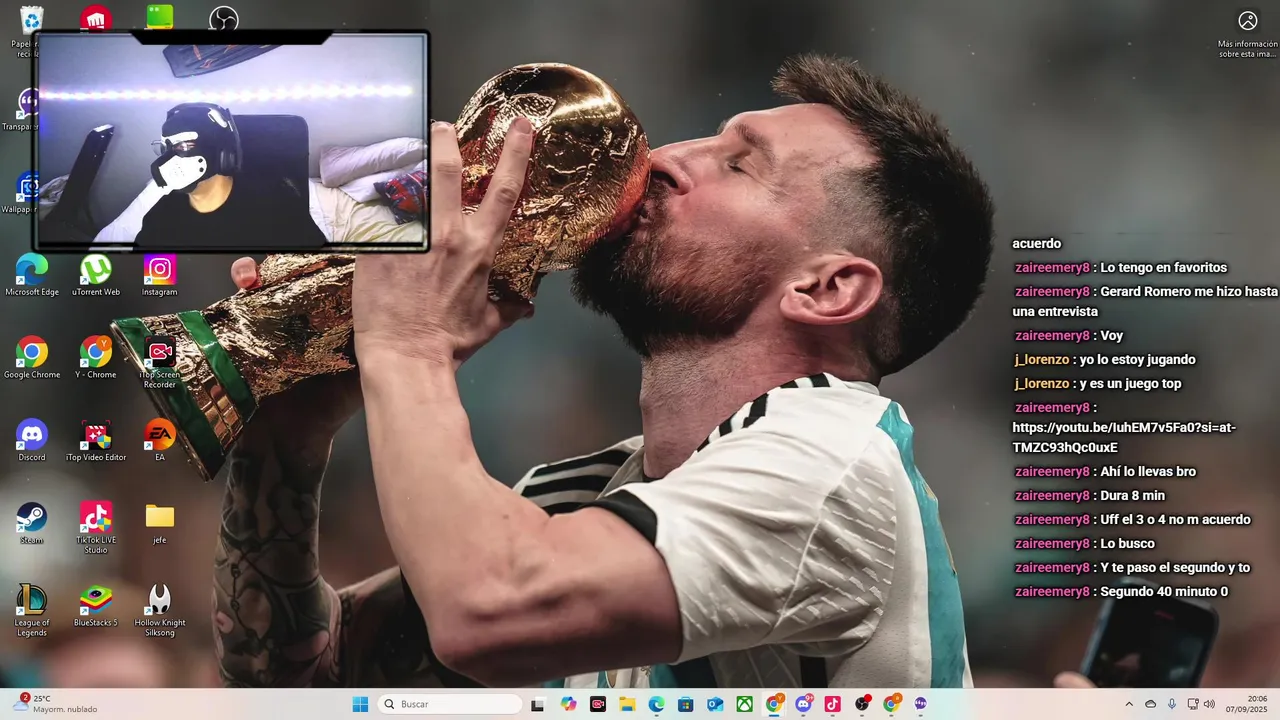Open Más información sobre esta imagen icon
Image resolution: width=1280 pixels, height=720 pixels.
click(x=1247, y=34)
